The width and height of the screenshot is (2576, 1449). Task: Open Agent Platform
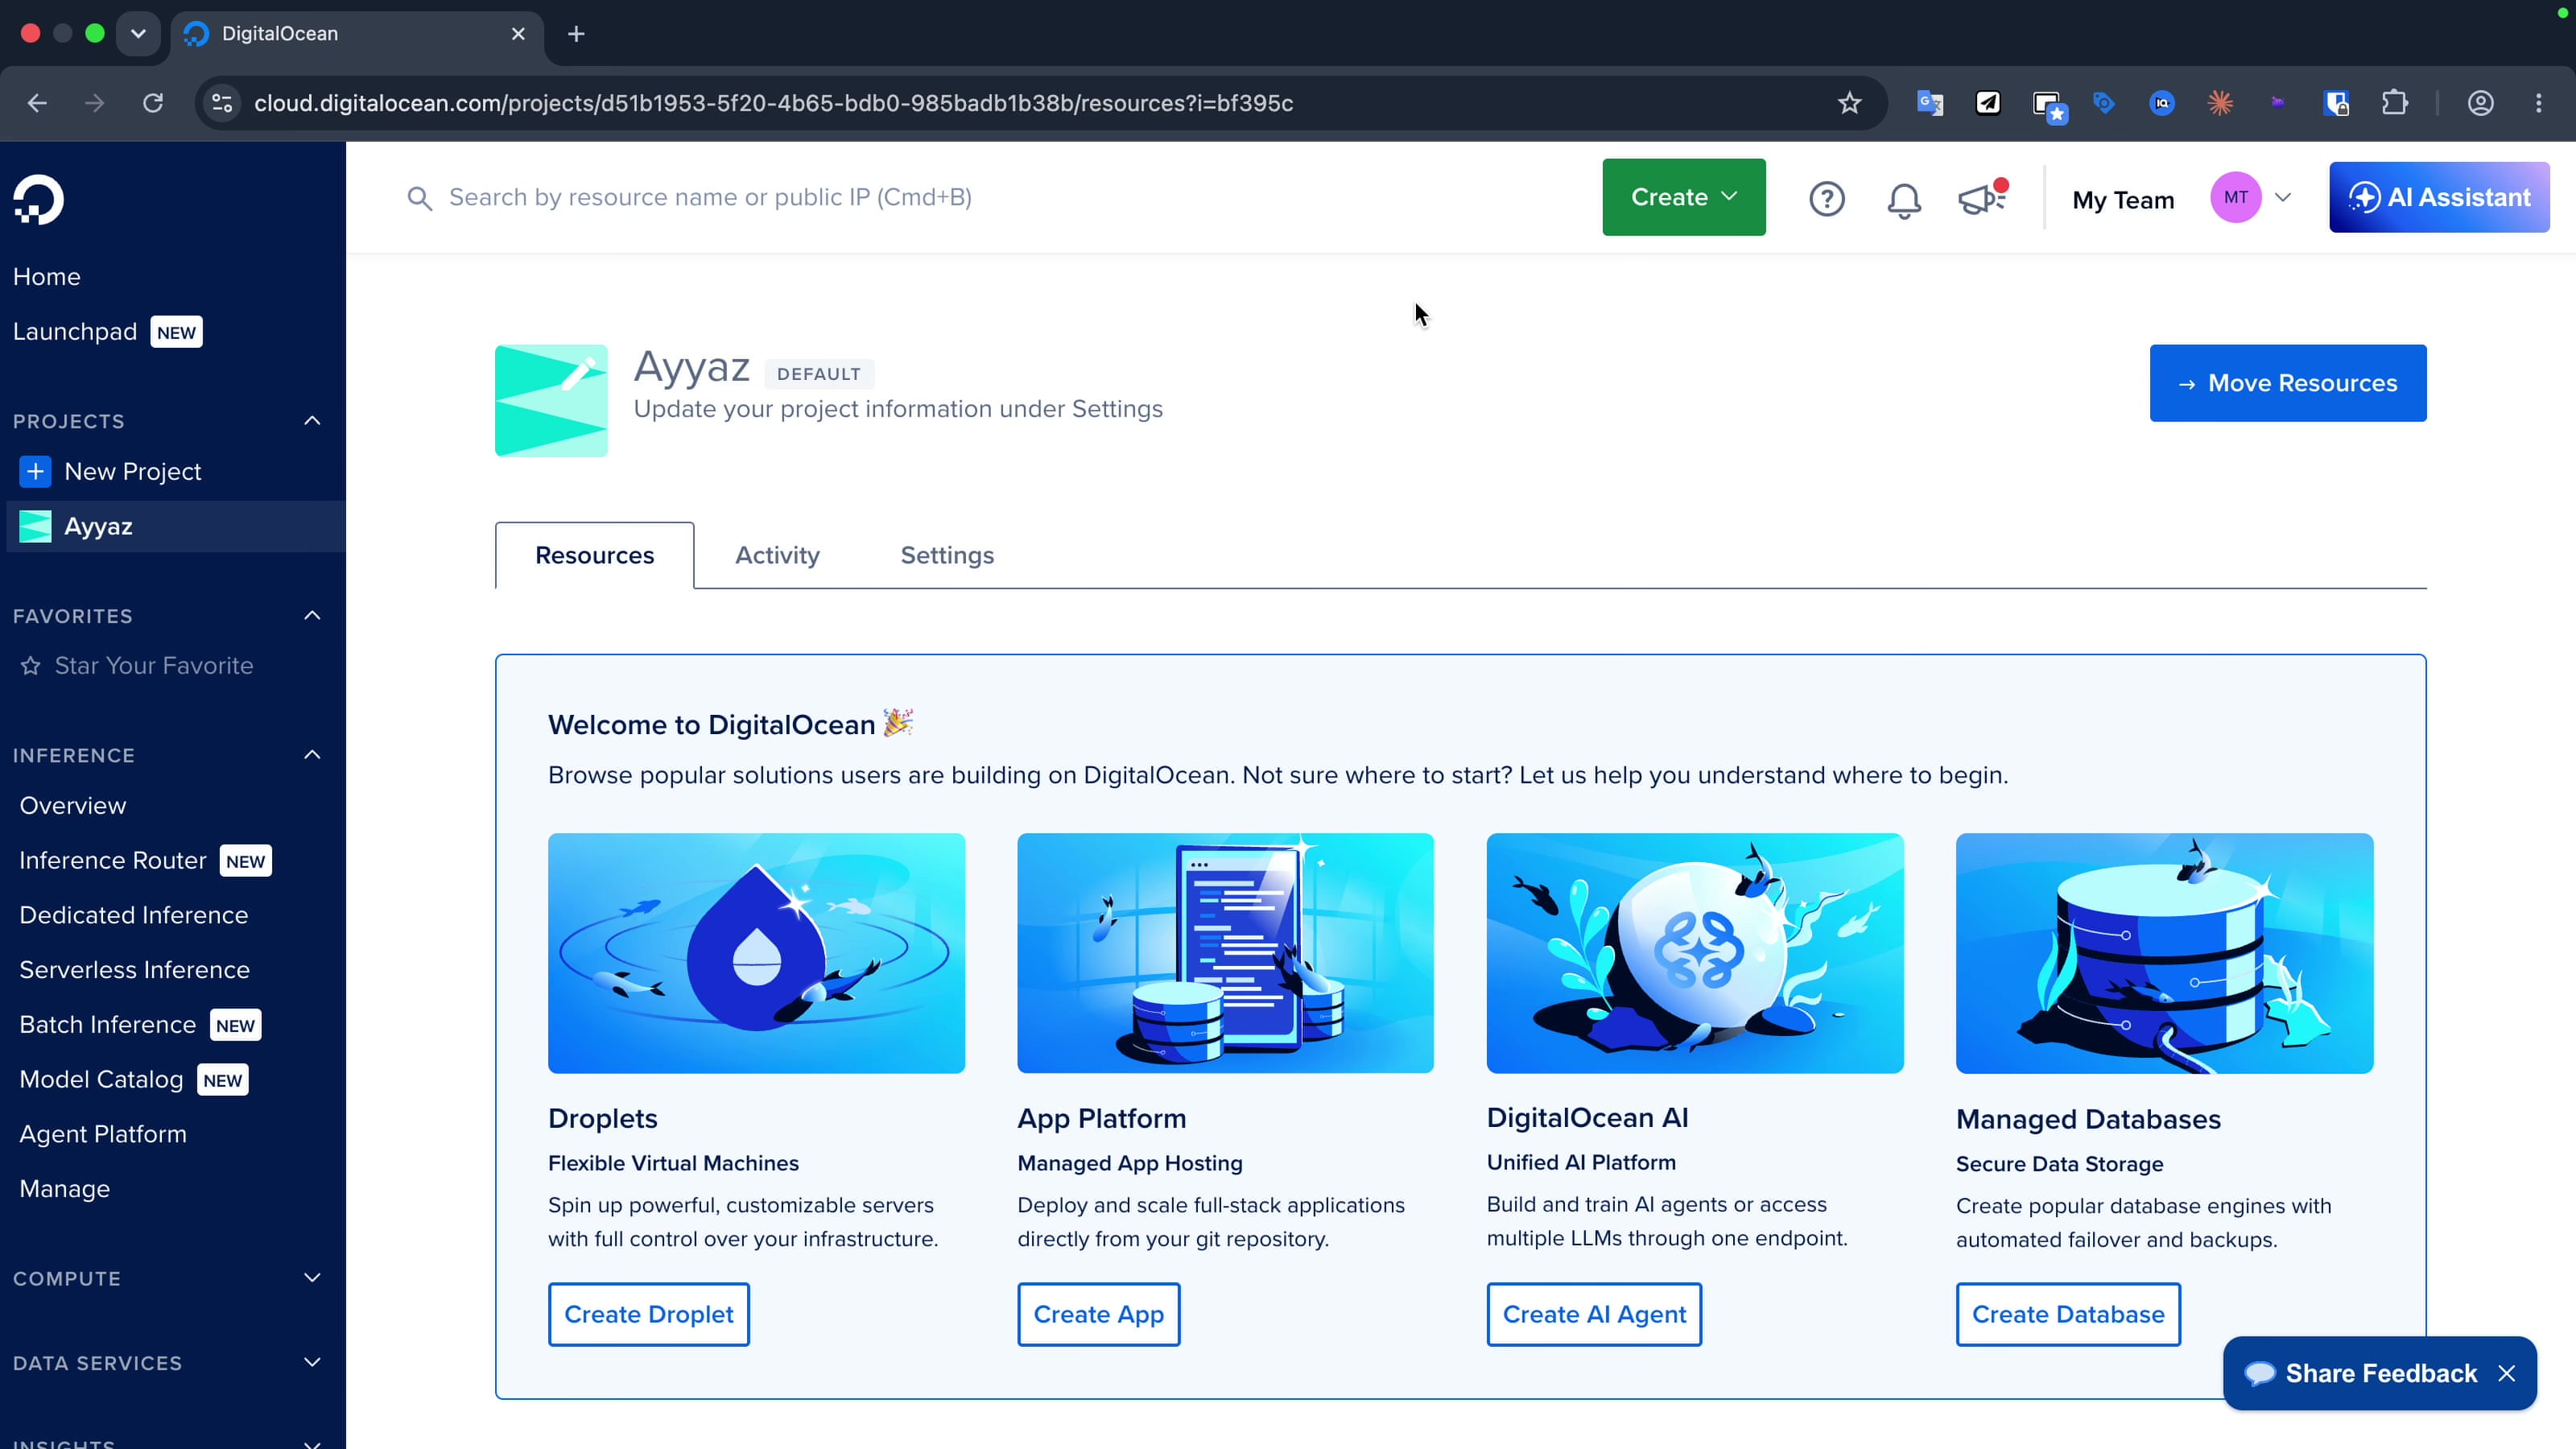pyautogui.click(x=103, y=1134)
